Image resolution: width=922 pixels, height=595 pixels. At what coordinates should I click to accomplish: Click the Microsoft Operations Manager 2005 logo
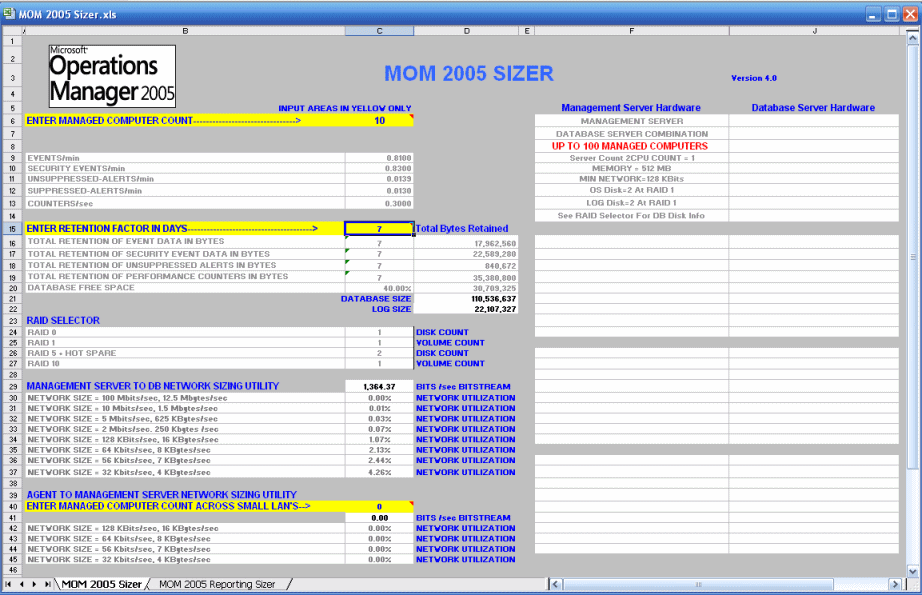(112, 76)
